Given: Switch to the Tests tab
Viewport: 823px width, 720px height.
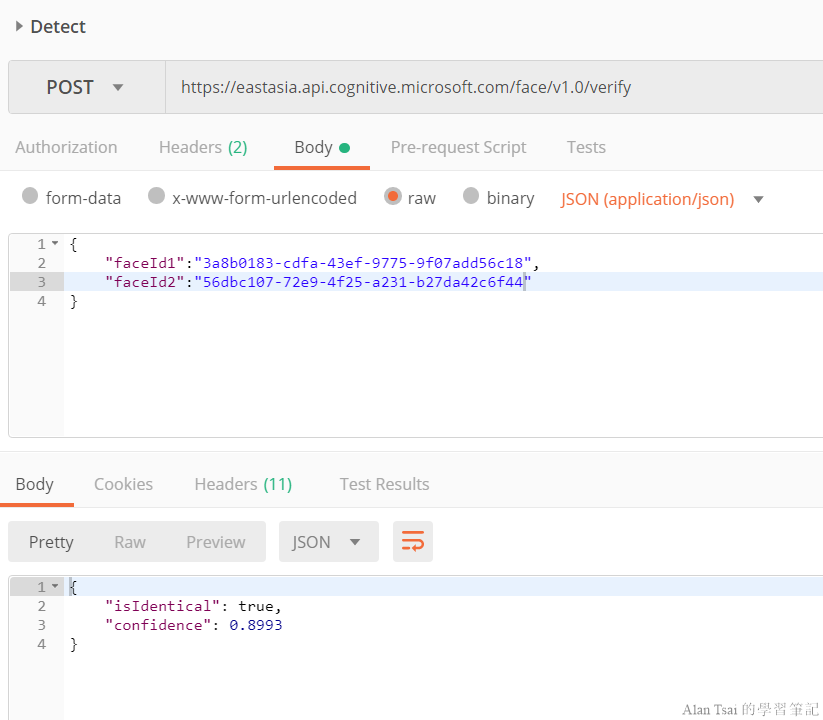Looking at the screenshot, I should pos(586,147).
